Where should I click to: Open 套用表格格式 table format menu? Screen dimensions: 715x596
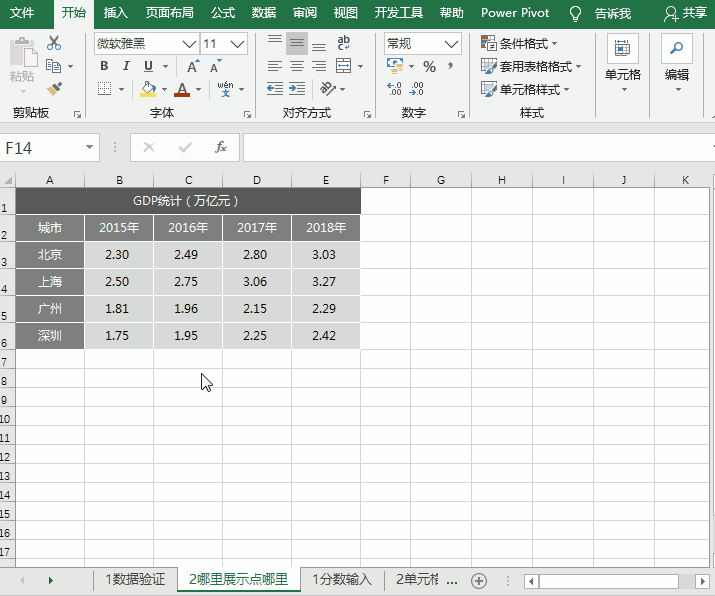click(531, 67)
